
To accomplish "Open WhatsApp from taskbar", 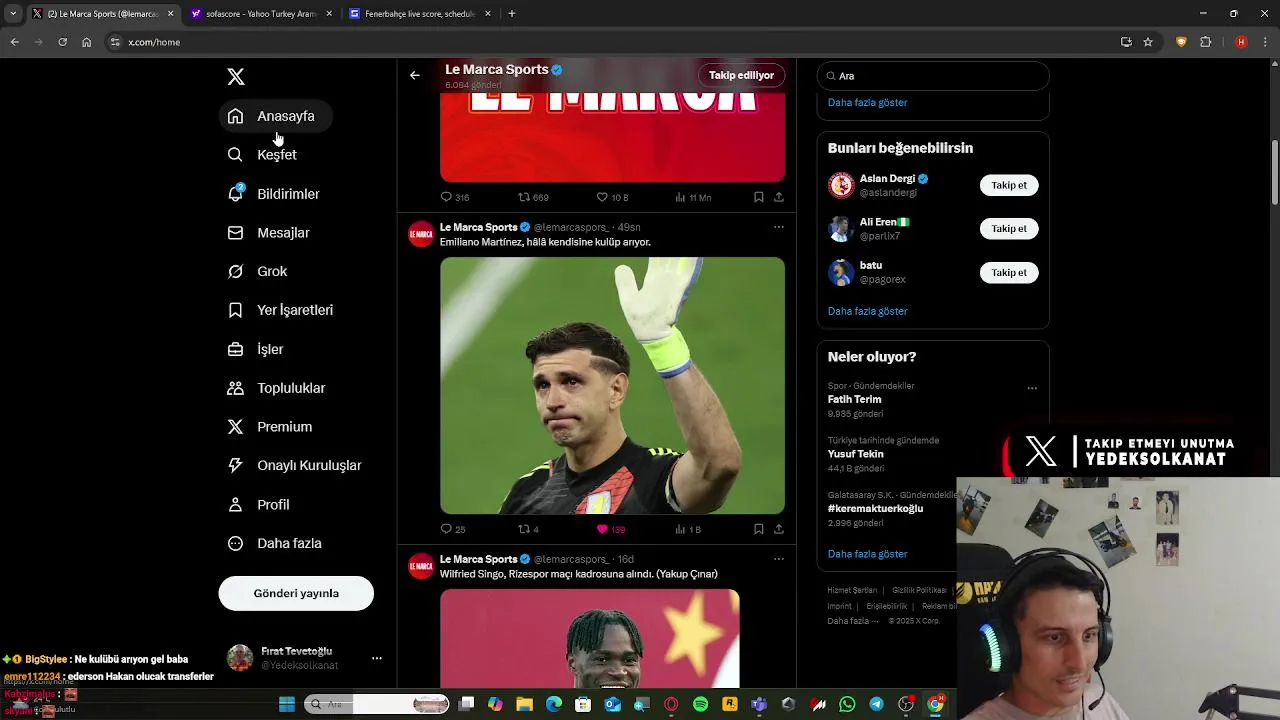I will (x=847, y=705).
